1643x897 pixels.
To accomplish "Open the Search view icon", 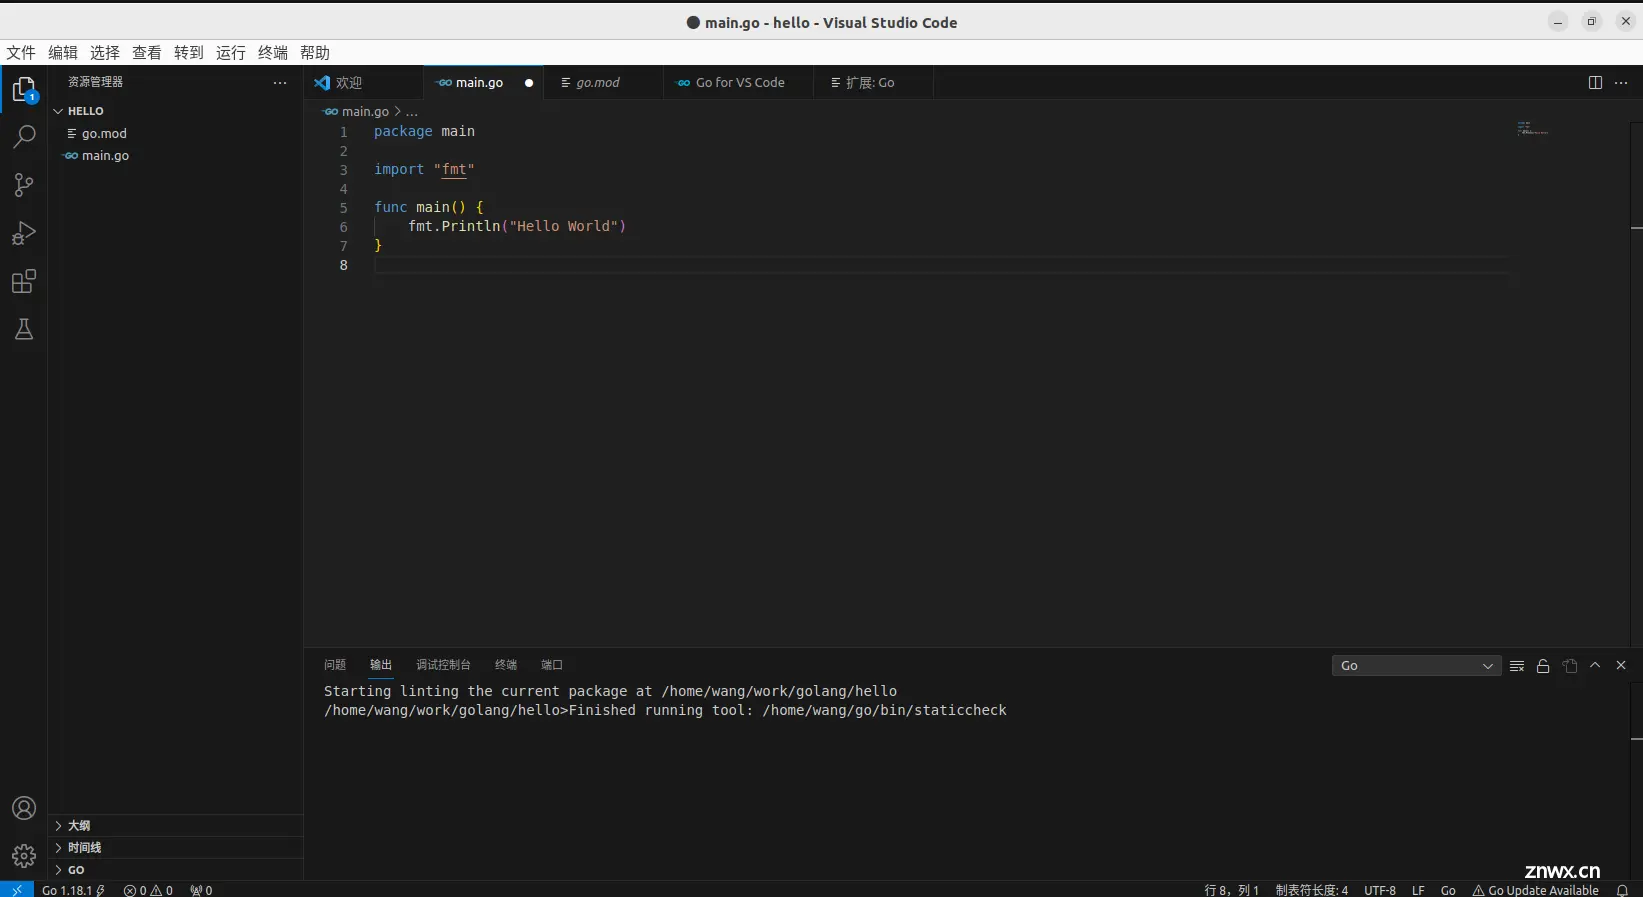I will 24,137.
